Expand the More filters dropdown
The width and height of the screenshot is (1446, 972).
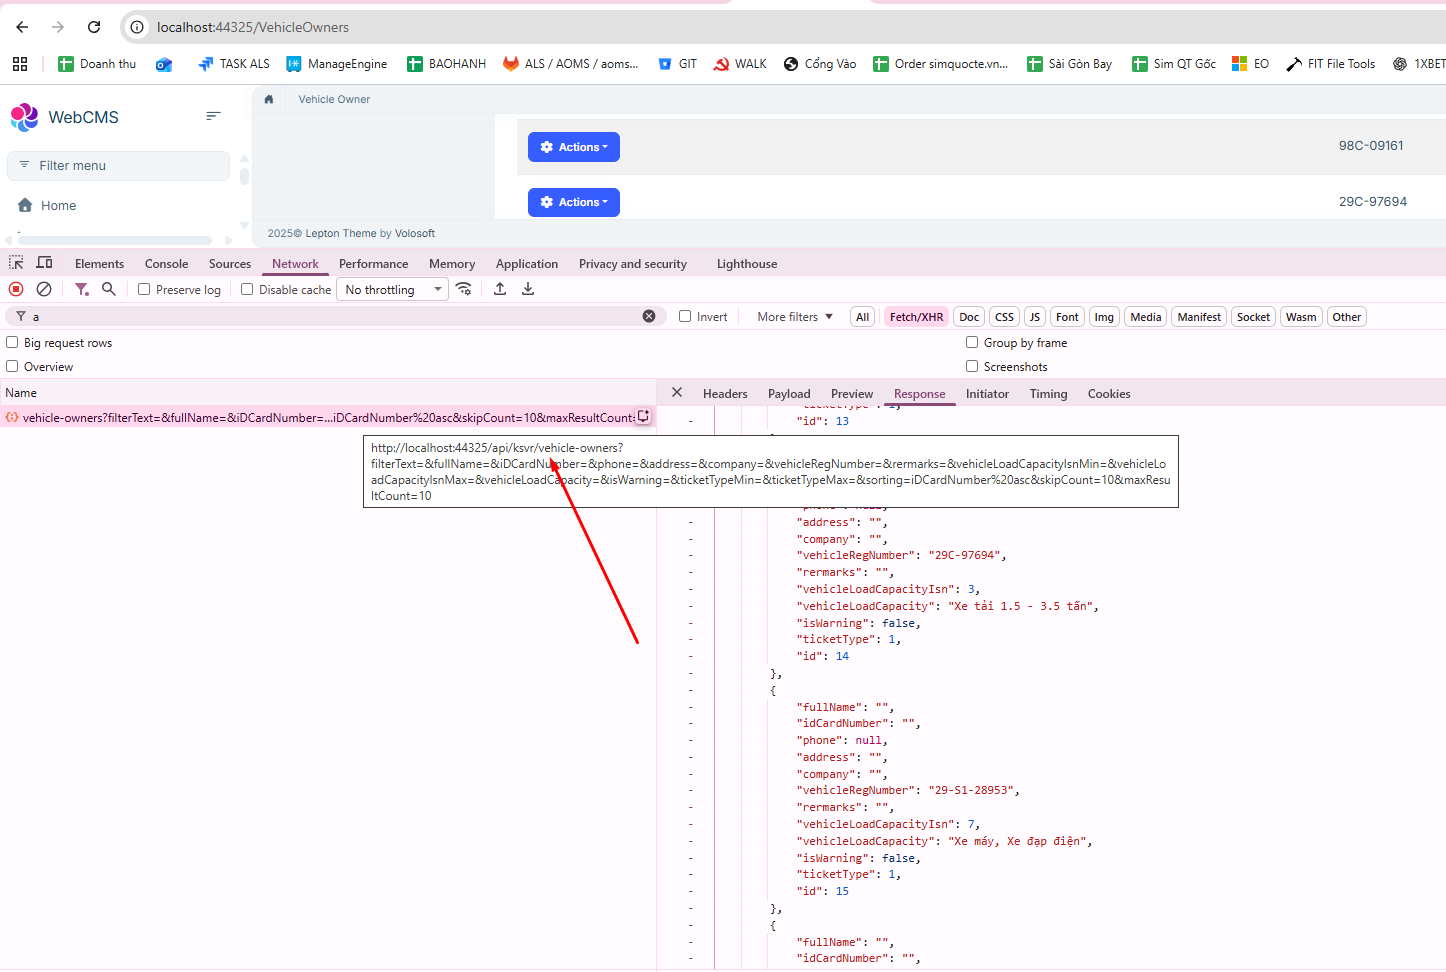[x=794, y=317]
